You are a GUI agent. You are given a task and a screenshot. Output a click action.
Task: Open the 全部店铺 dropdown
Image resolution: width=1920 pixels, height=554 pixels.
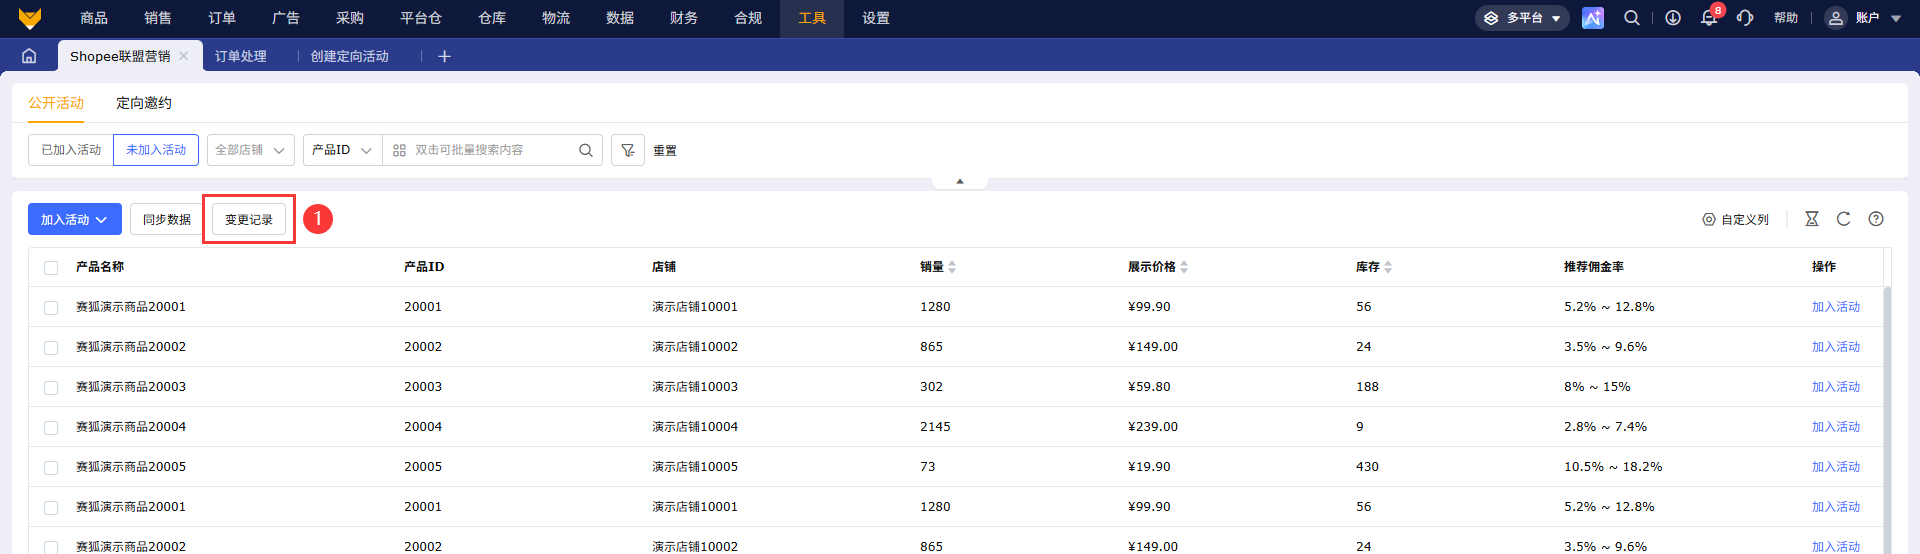click(x=251, y=150)
